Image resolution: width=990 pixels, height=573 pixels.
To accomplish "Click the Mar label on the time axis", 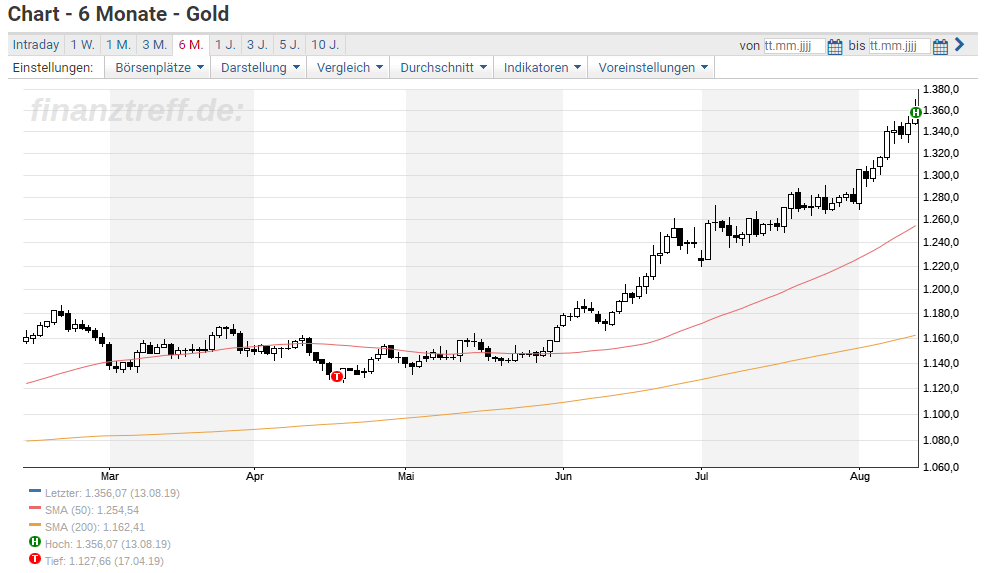I will pos(110,476).
